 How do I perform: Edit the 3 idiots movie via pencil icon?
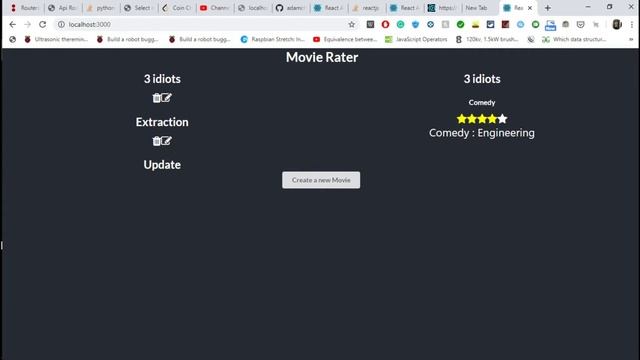point(166,98)
